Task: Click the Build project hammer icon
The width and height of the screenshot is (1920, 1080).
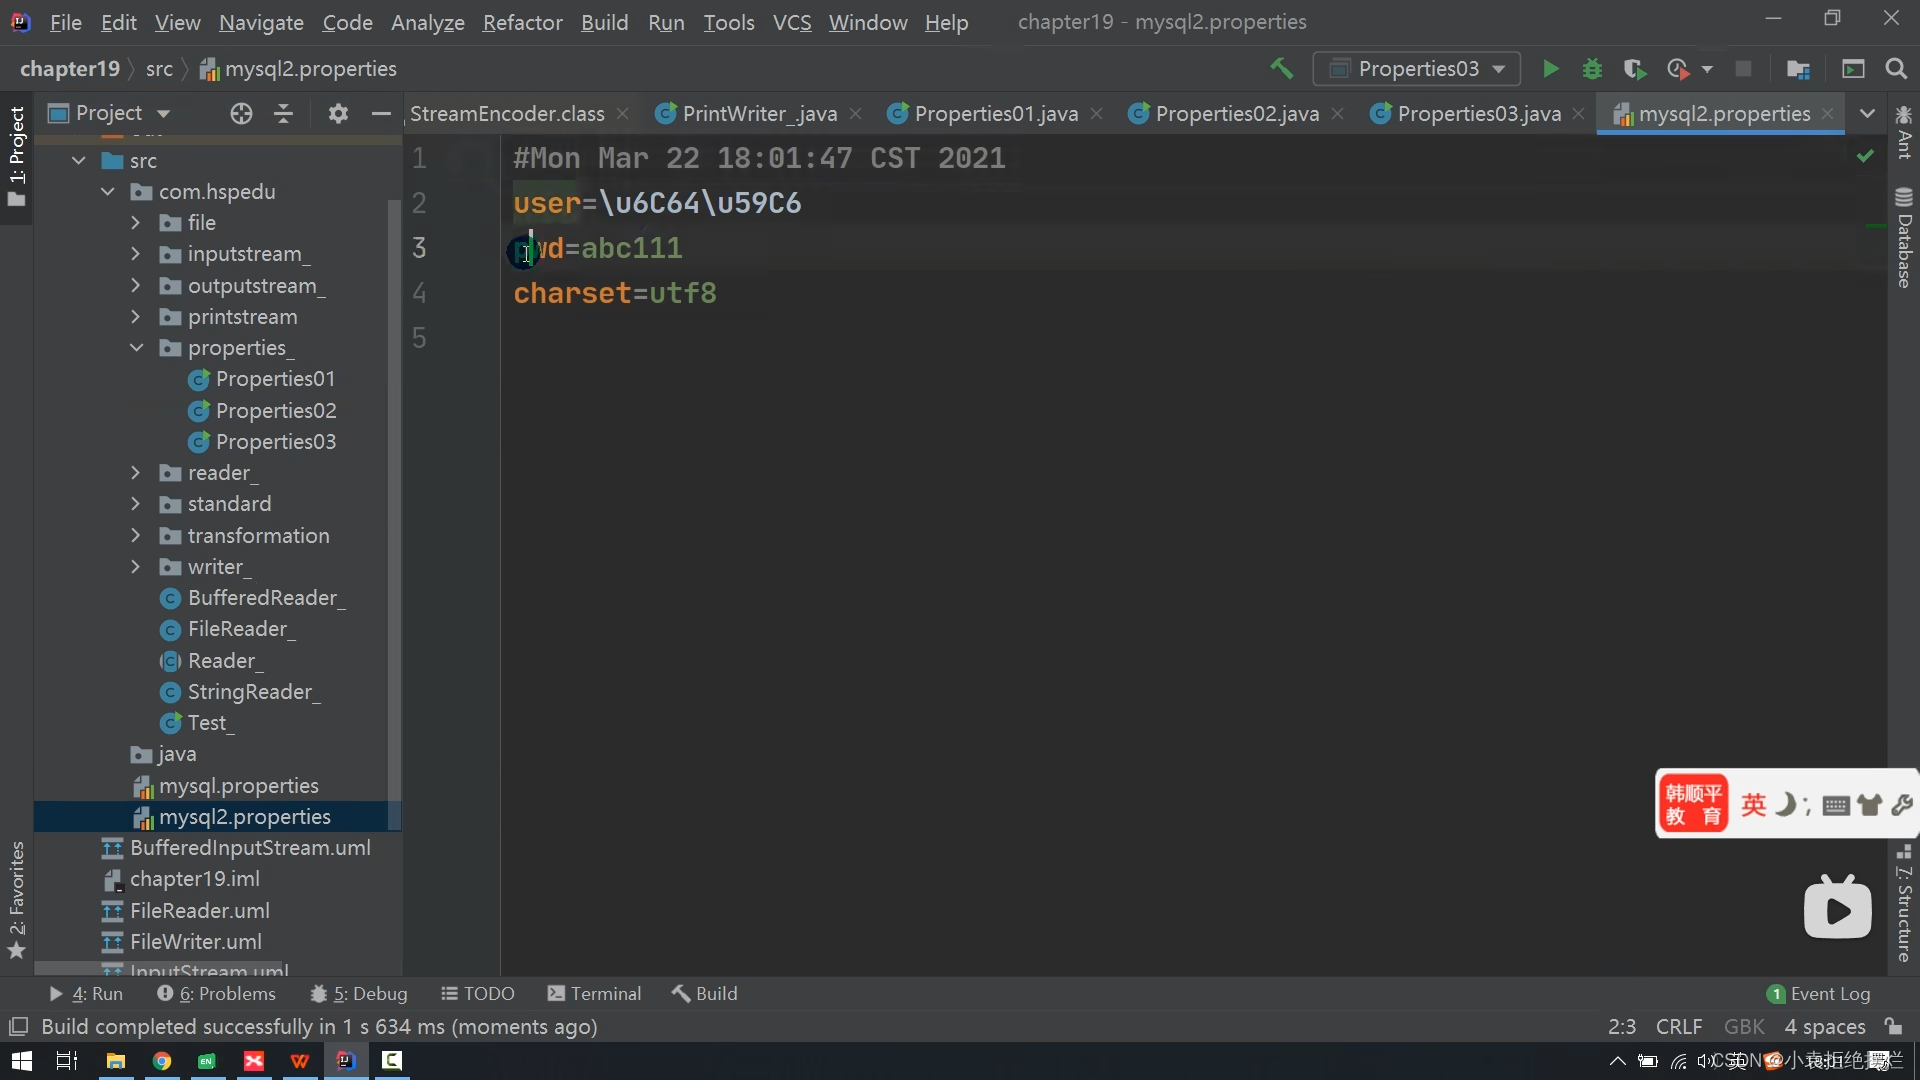Action: point(1281,69)
